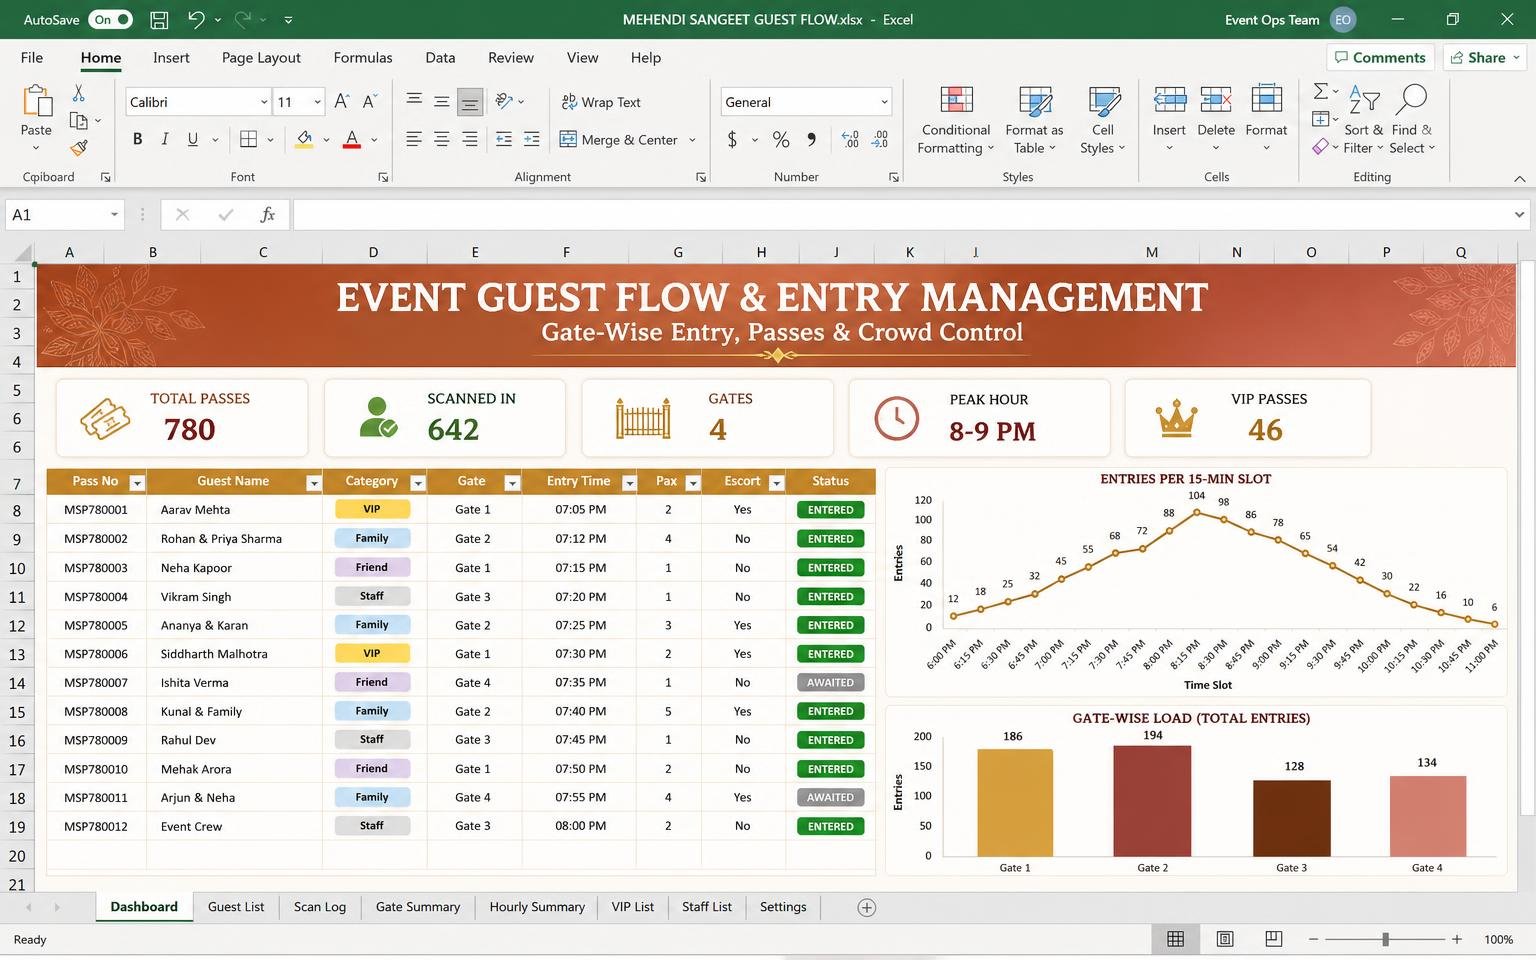Click the Font Color red A swatch
Viewport: 1536px width, 960px height.
352,139
